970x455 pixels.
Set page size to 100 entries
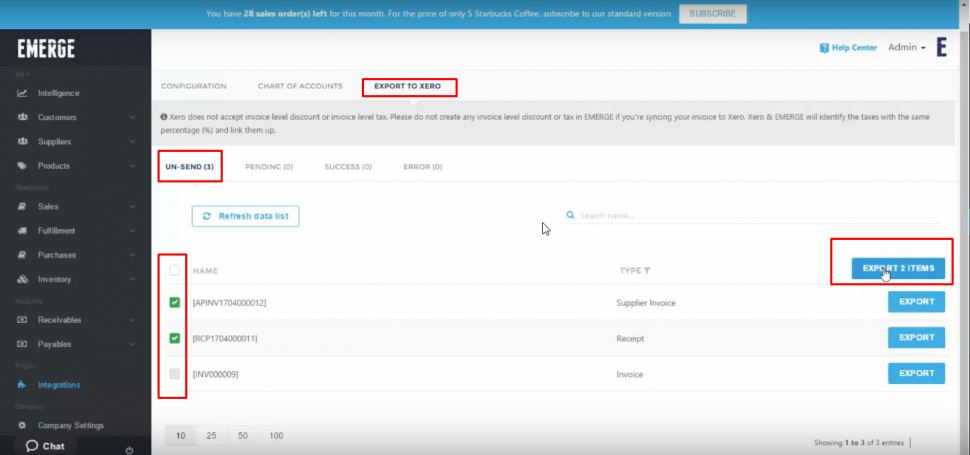tap(277, 436)
